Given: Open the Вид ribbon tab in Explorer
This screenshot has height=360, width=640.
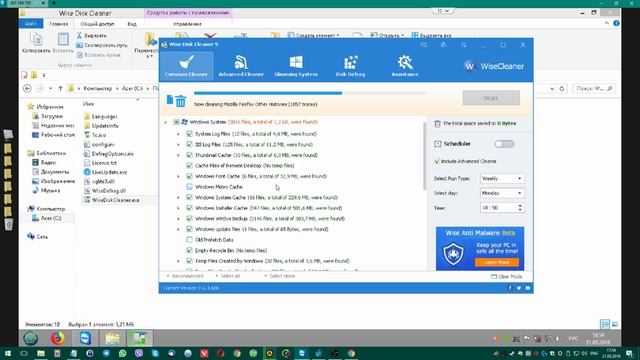Looking at the screenshot, I should (x=132, y=24).
